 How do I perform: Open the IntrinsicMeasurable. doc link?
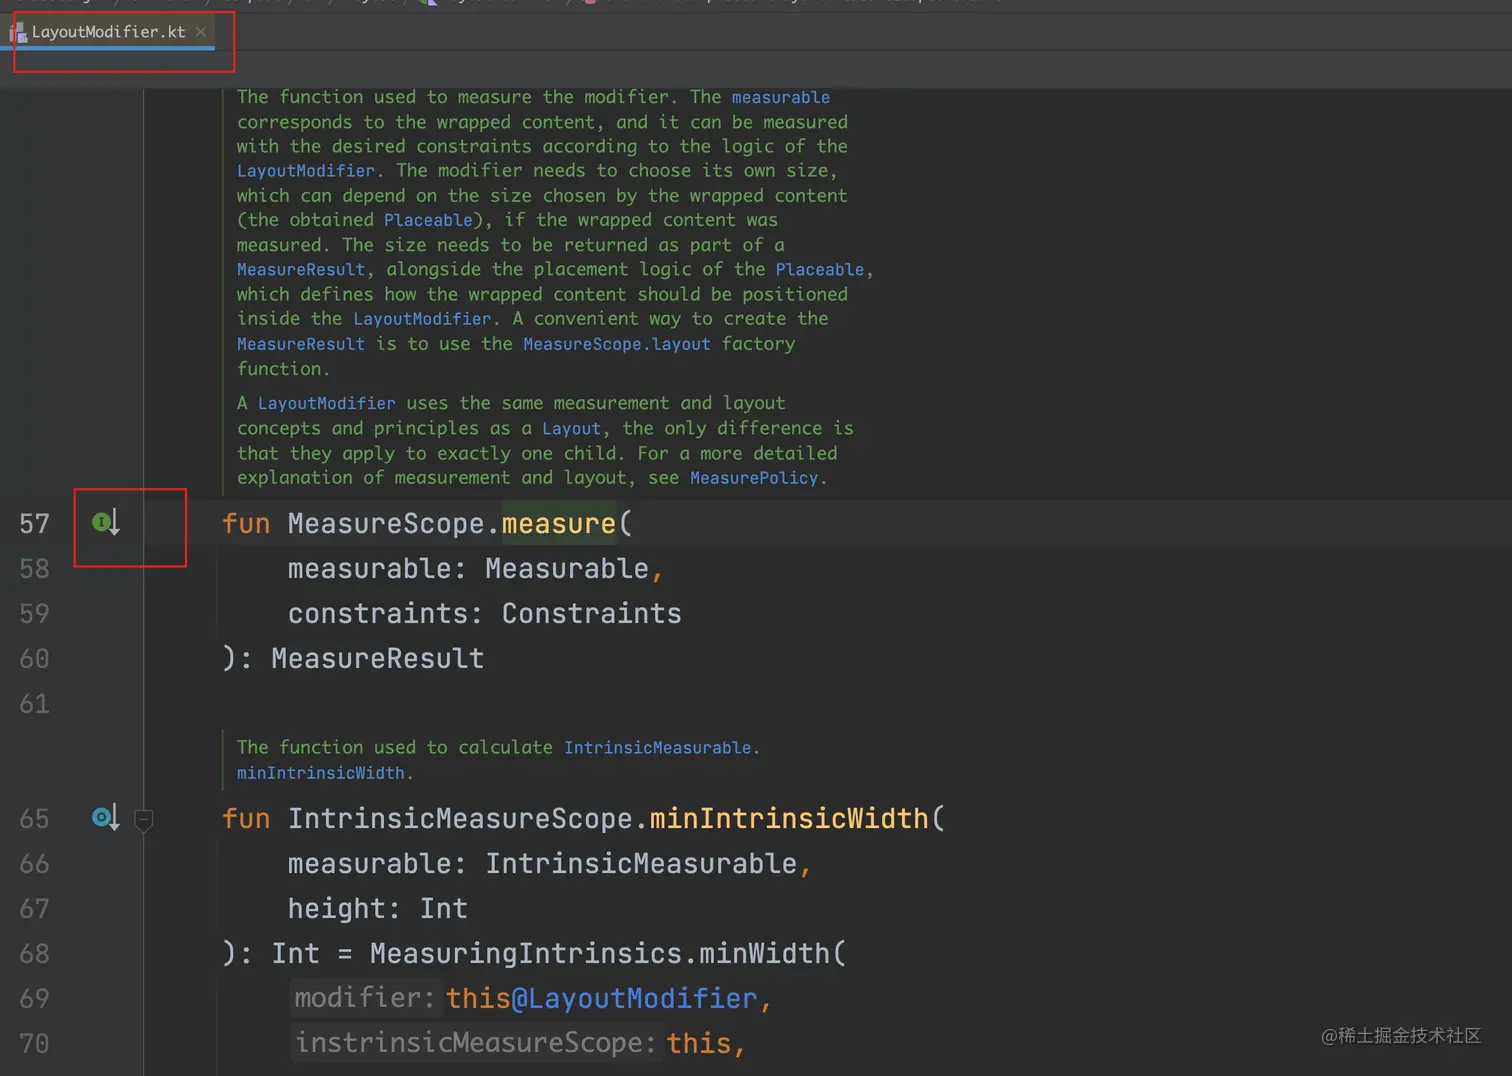pyautogui.click(x=662, y=748)
